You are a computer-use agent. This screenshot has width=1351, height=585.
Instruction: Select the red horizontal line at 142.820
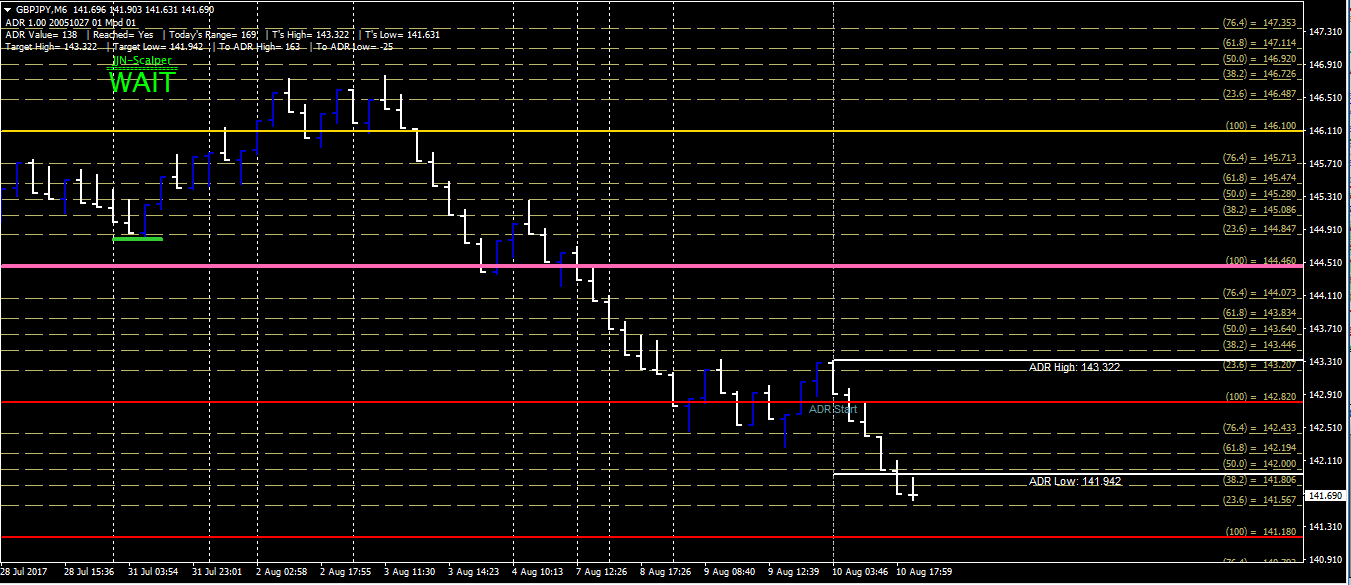pos(650,402)
